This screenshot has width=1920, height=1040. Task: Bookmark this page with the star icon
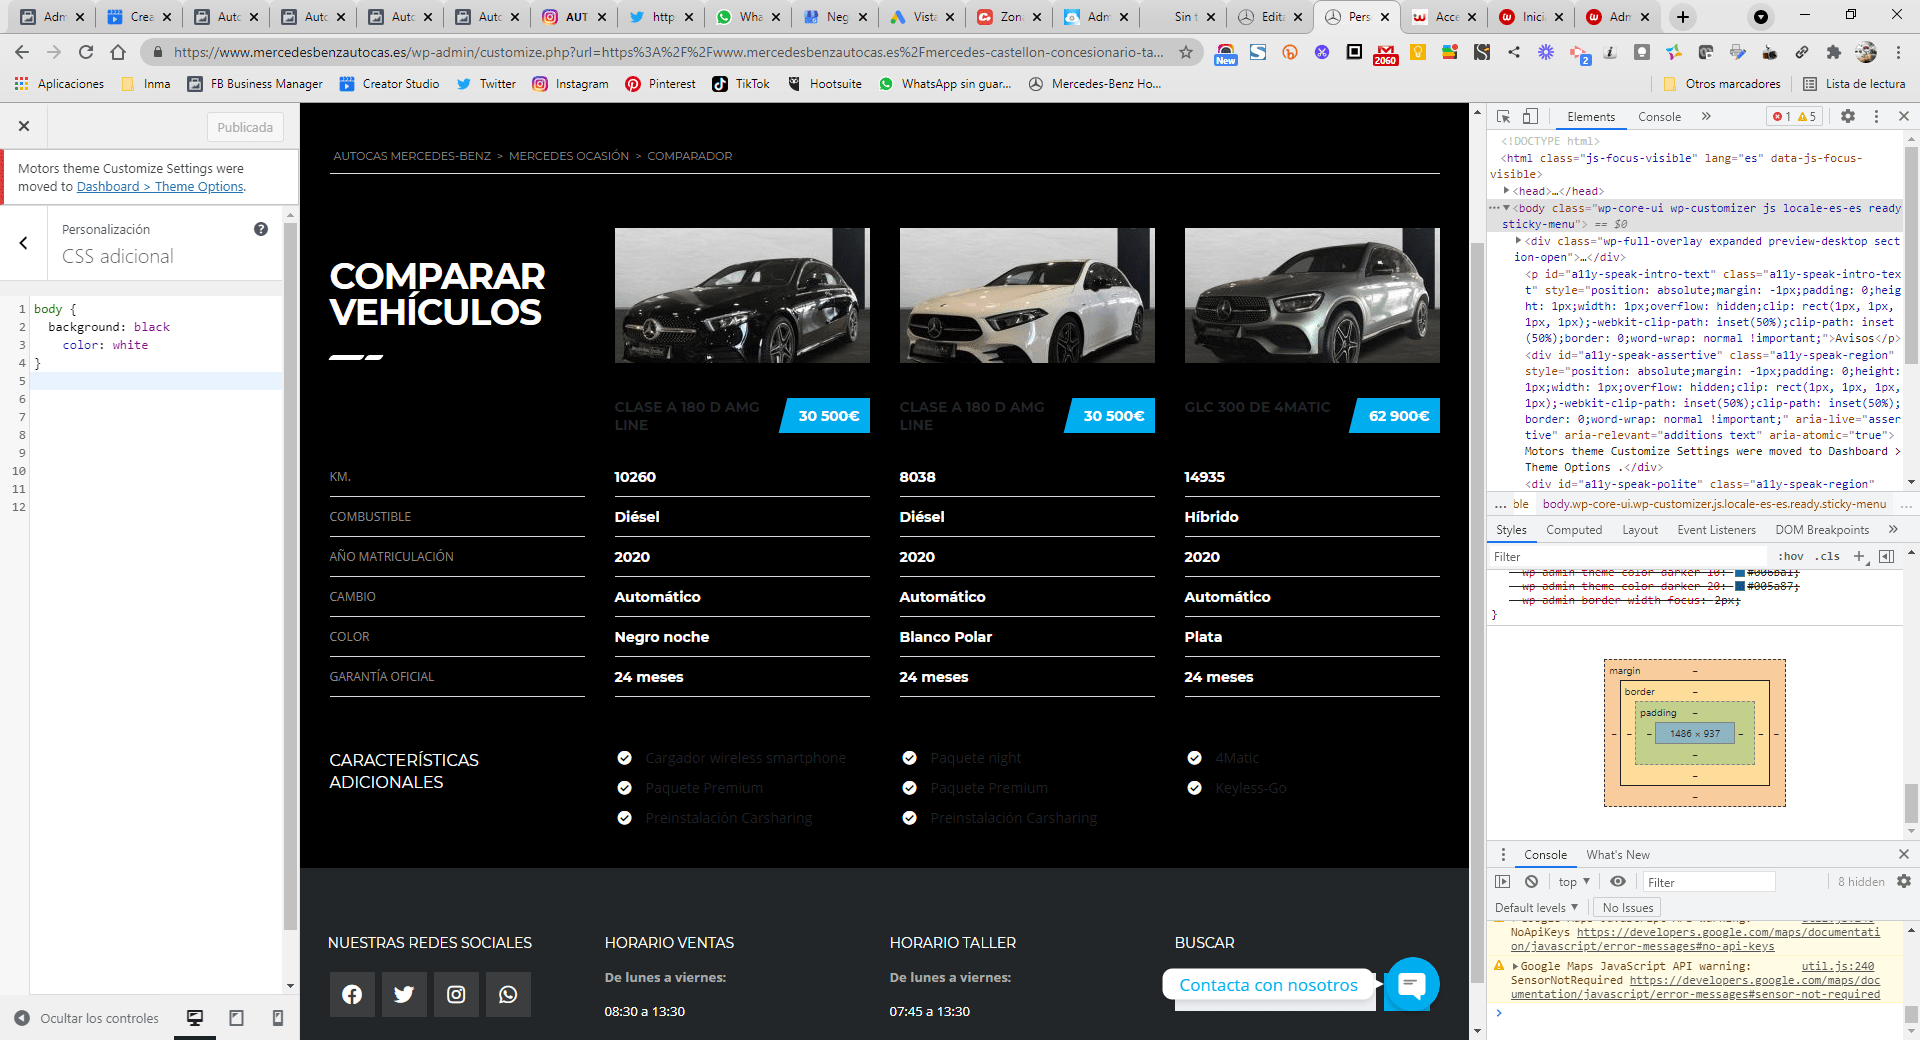[1186, 52]
